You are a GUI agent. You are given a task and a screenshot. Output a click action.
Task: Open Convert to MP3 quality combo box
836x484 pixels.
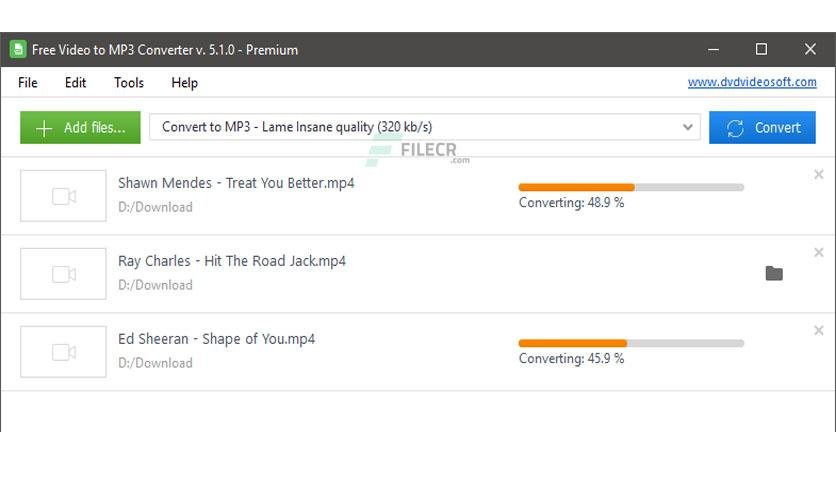point(424,127)
